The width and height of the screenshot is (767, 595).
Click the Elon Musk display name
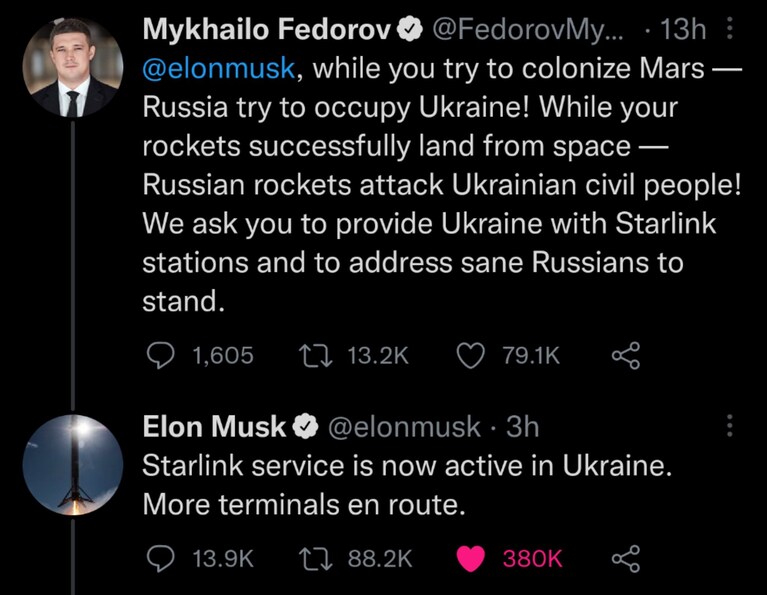point(214,427)
